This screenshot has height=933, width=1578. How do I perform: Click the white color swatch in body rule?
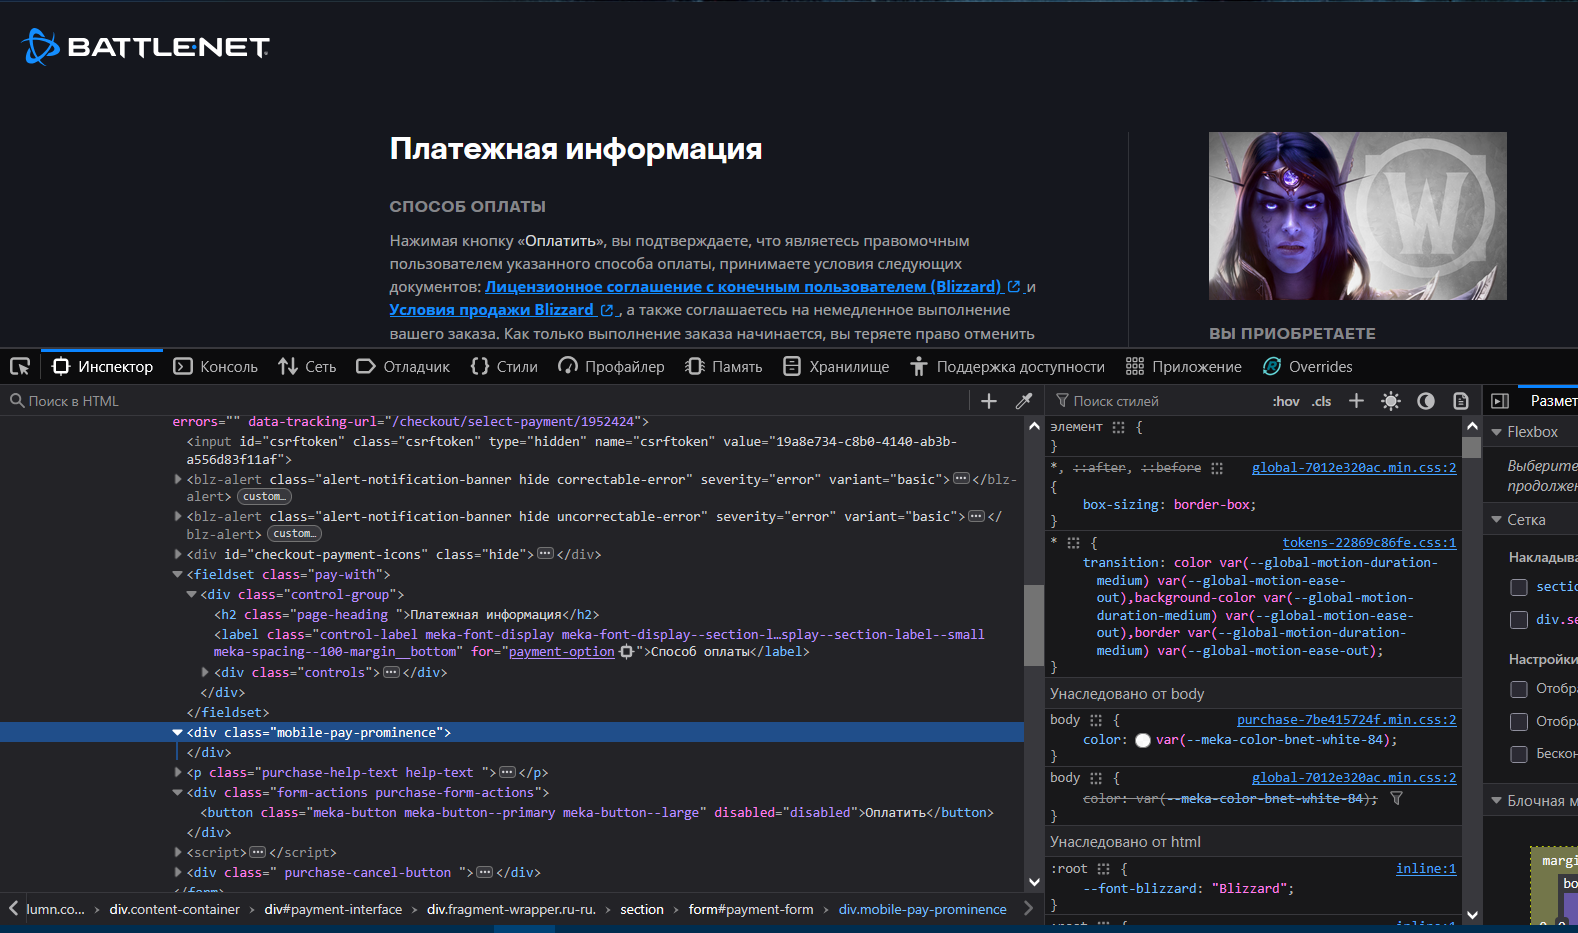pos(1143,741)
